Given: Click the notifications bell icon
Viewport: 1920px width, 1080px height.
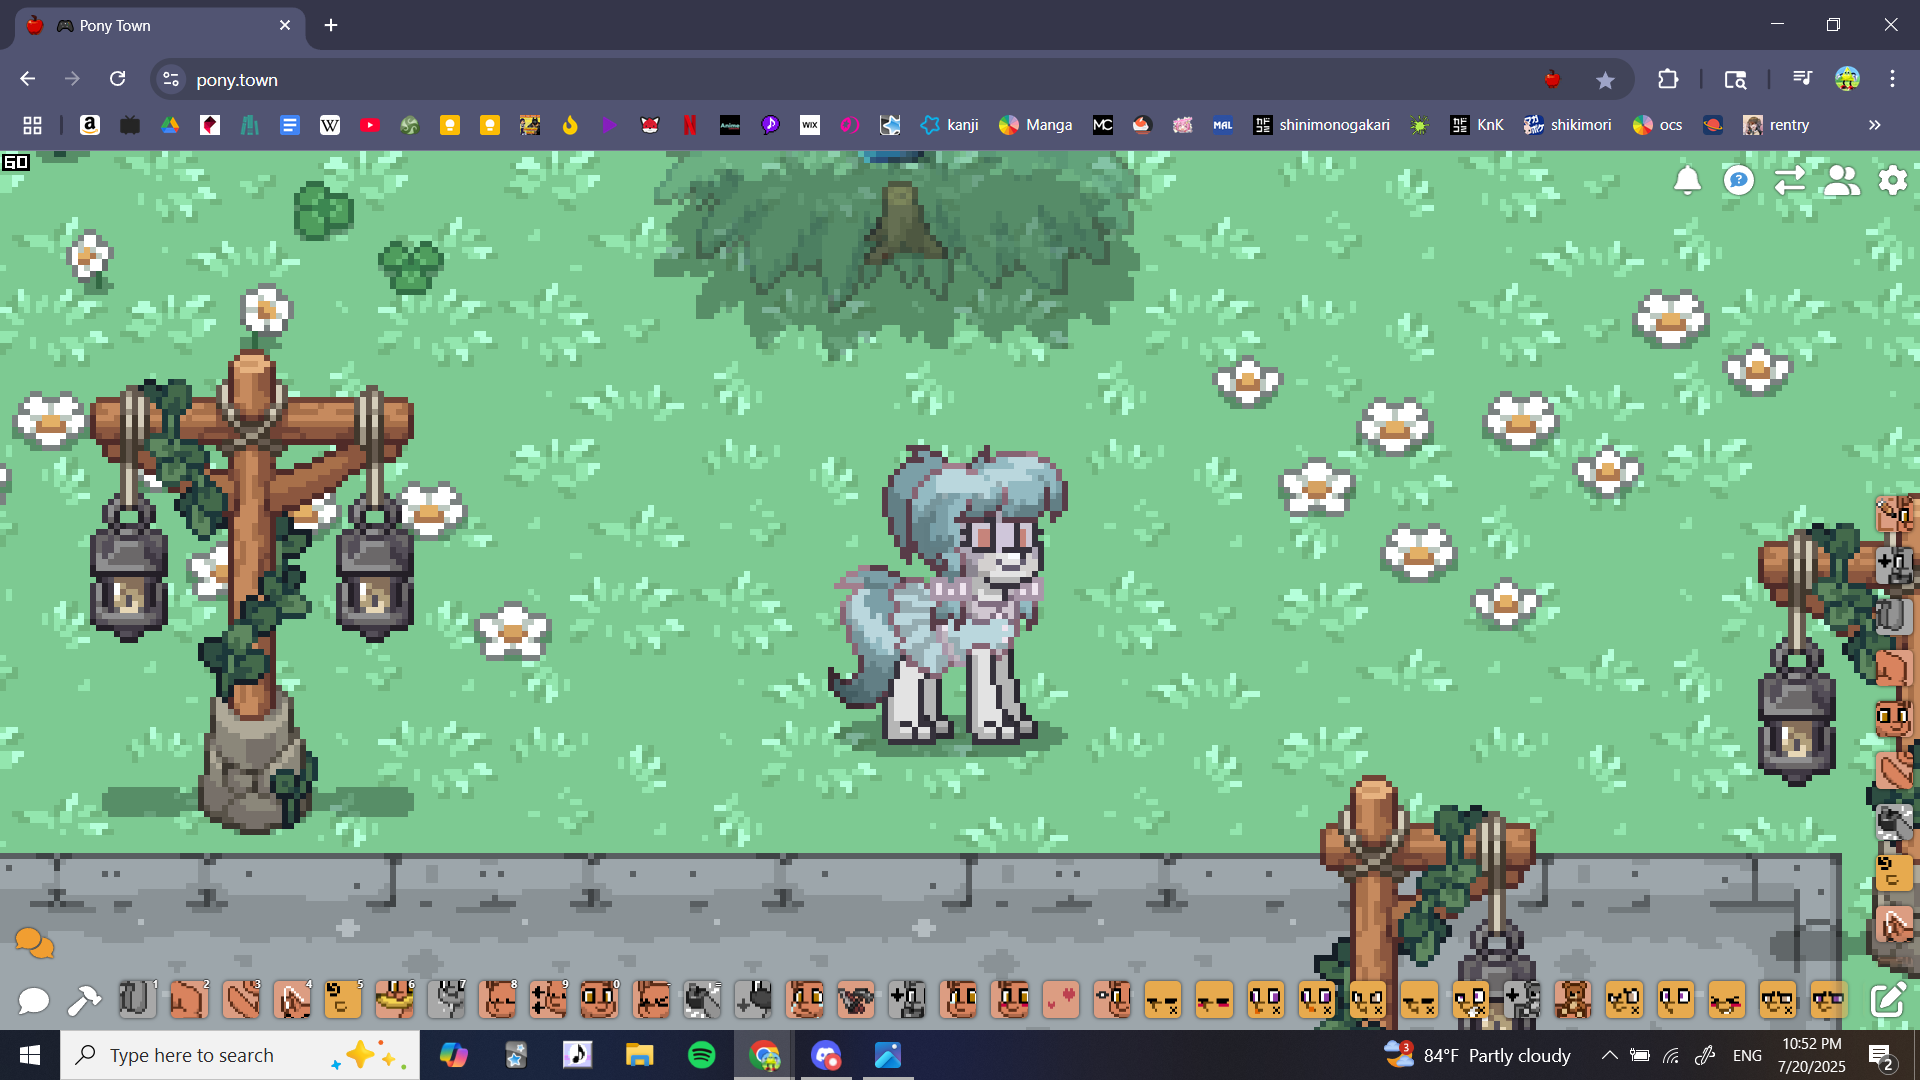Looking at the screenshot, I should (1687, 180).
